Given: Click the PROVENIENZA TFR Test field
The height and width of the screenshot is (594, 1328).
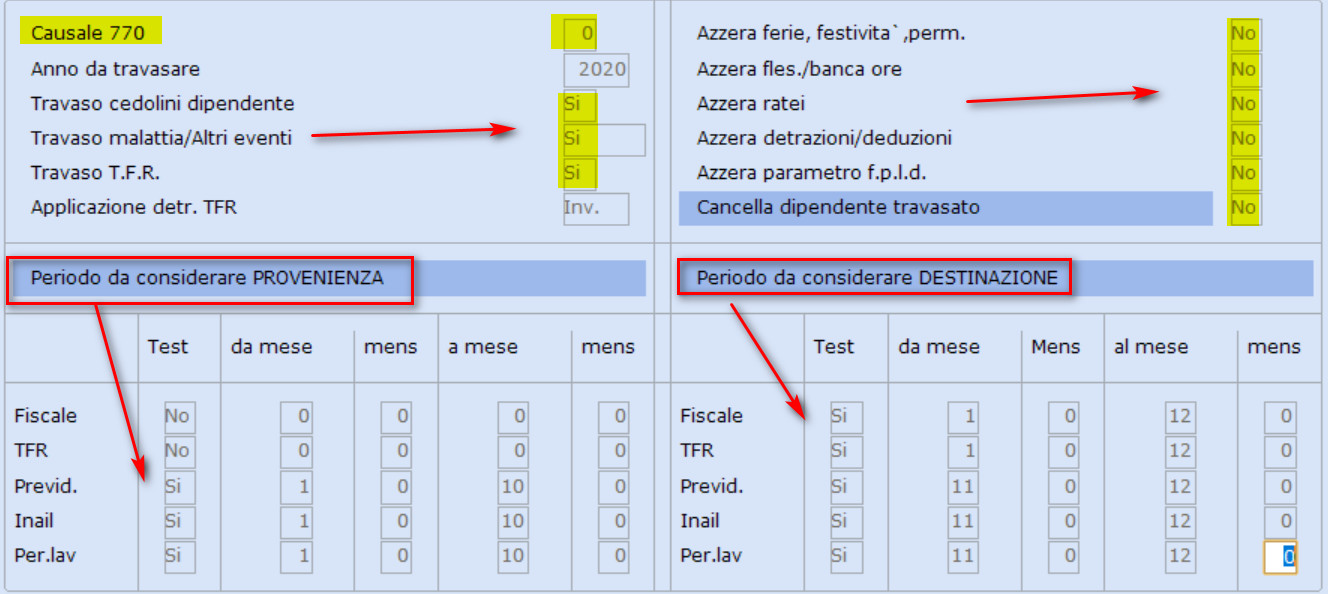Looking at the screenshot, I should [x=180, y=451].
